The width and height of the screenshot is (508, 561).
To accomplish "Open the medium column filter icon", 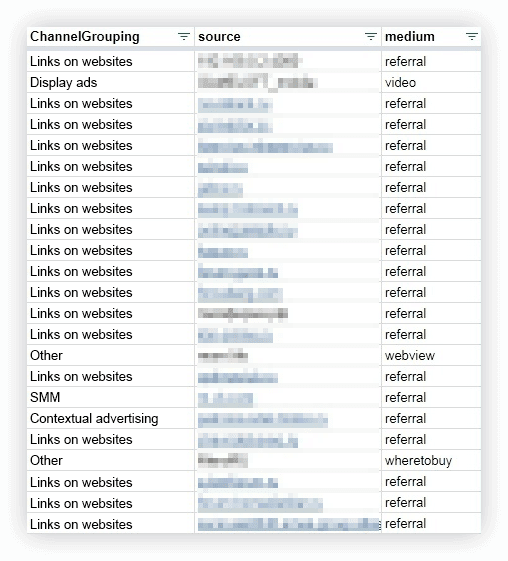I will coord(472,36).
